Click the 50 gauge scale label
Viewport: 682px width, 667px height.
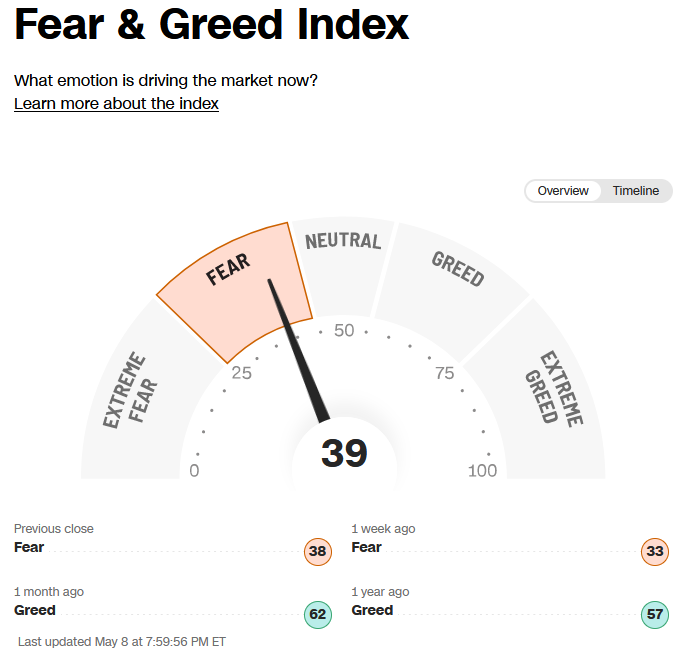(344, 331)
